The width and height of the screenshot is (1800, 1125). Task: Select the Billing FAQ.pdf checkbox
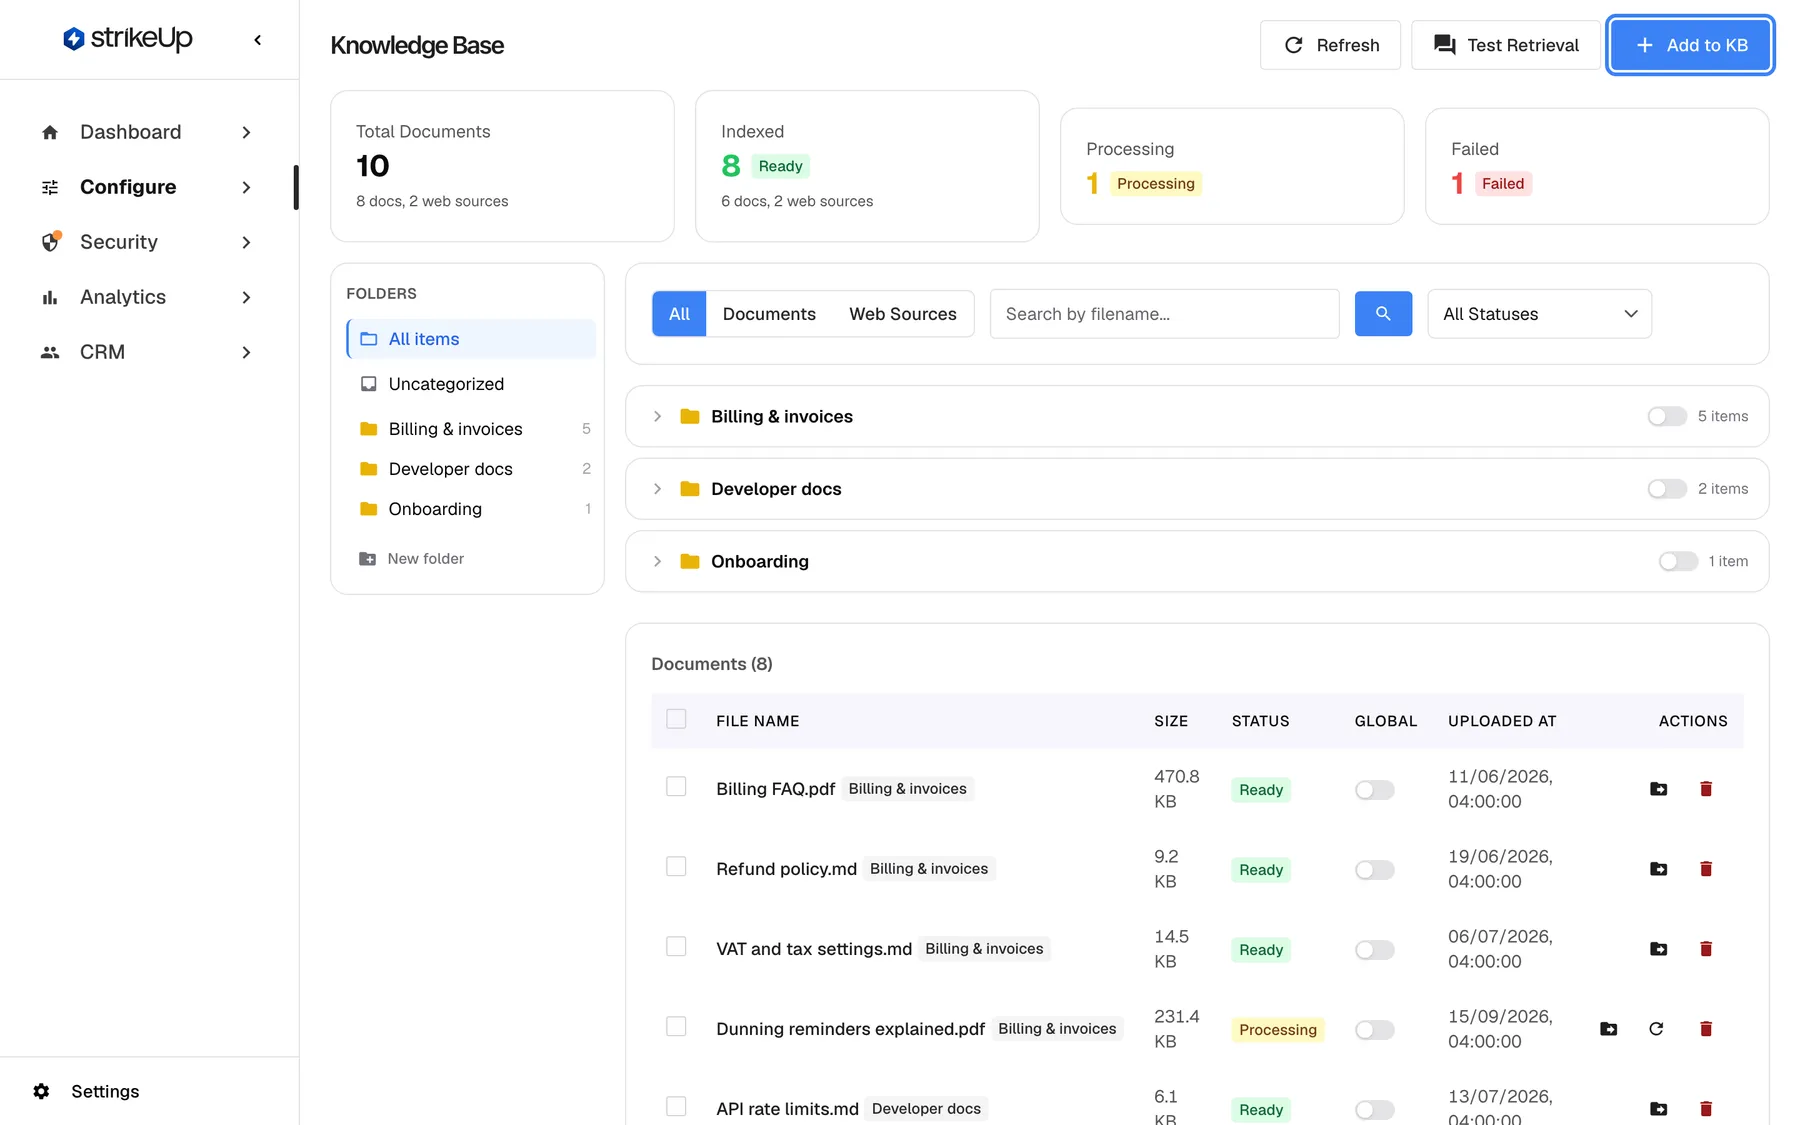[x=676, y=787]
